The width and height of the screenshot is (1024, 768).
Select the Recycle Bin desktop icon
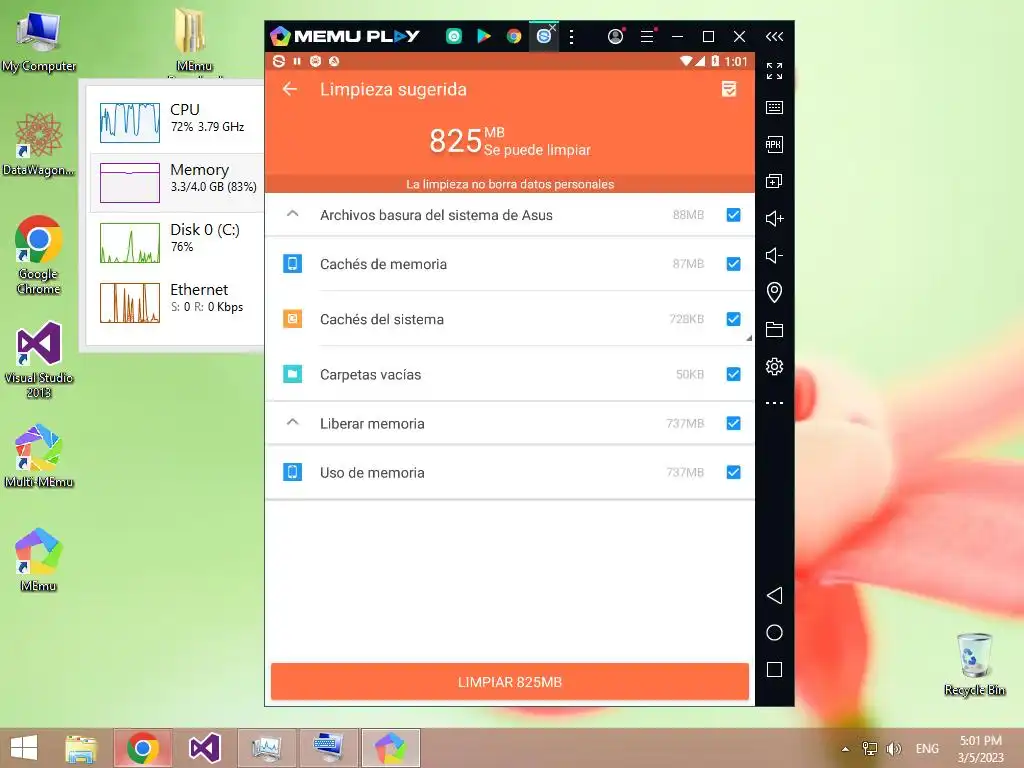pyautogui.click(x=974, y=664)
